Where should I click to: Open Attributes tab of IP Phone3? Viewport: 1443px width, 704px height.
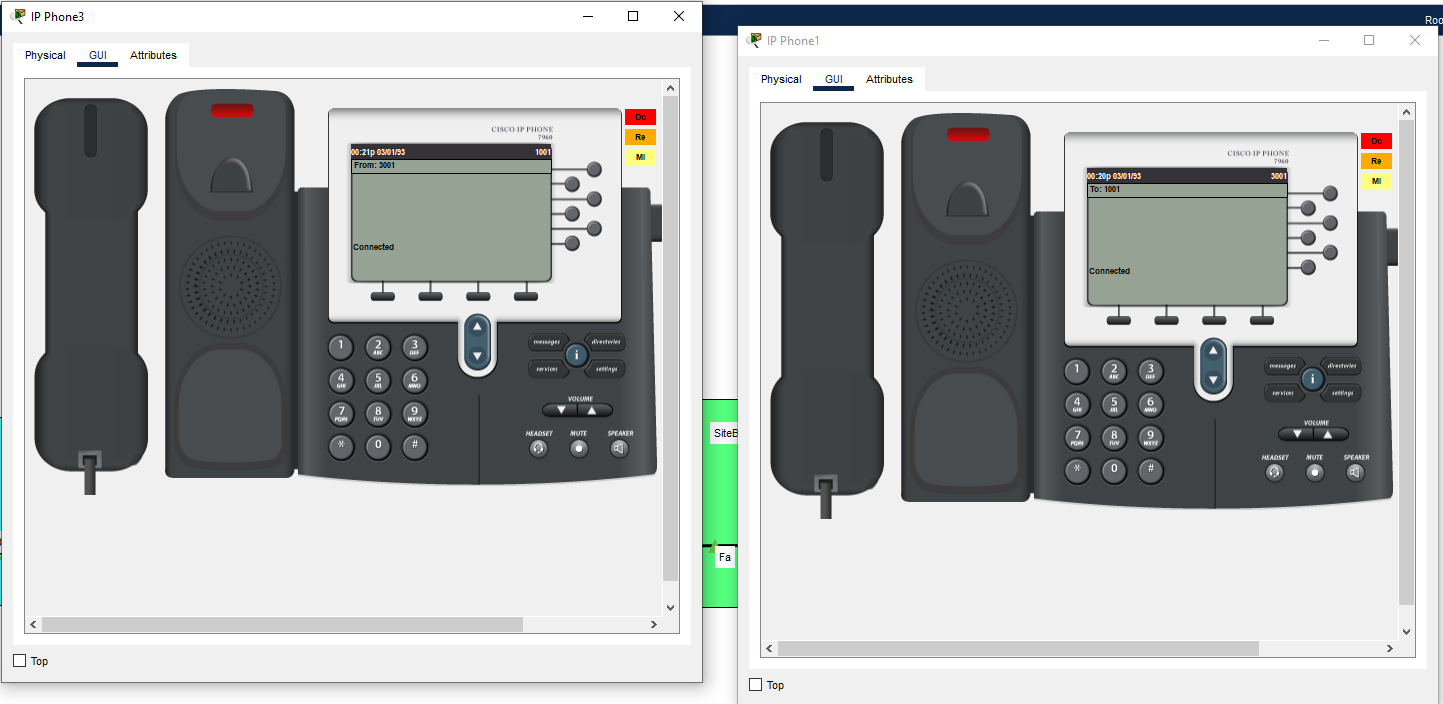coord(153,55)
